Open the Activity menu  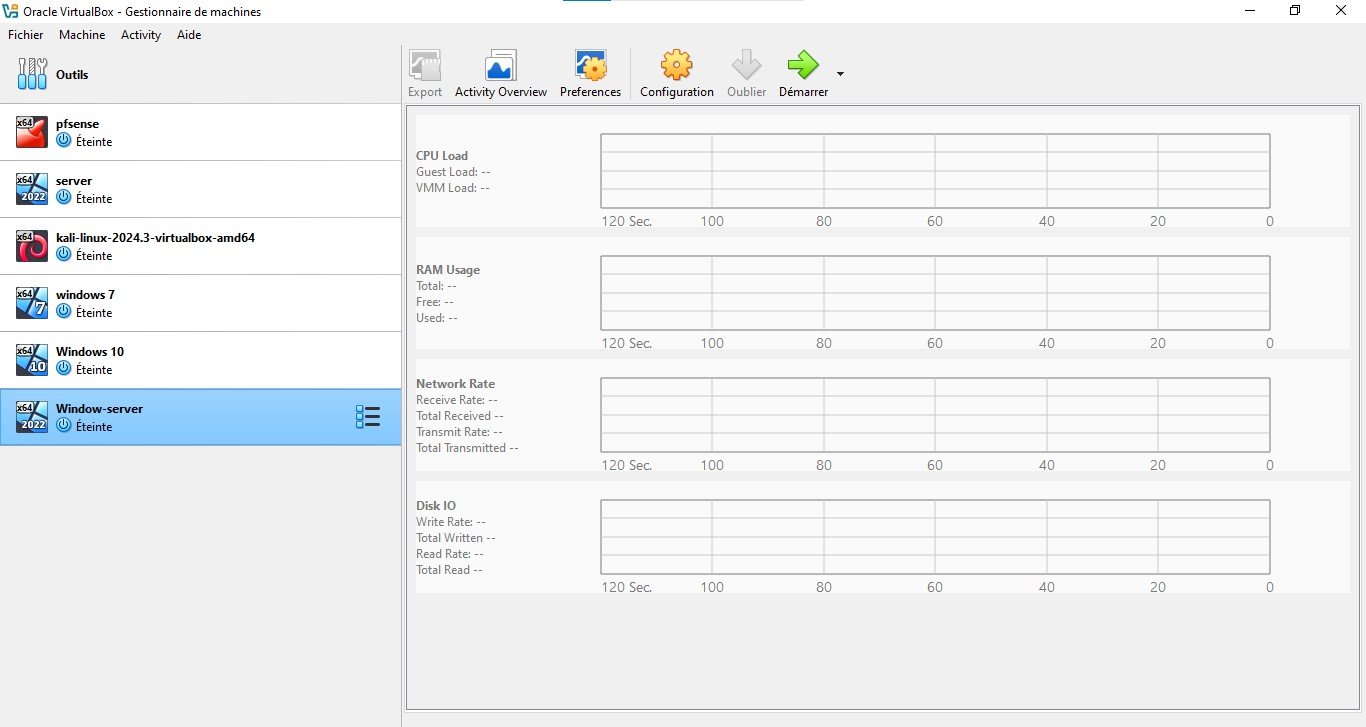pos(141,35)
